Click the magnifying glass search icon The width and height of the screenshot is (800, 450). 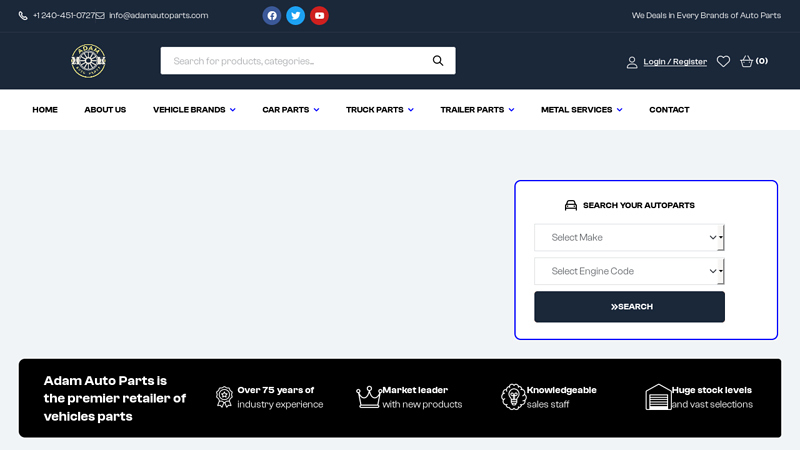pyautogui.click(x=438, y=61)
